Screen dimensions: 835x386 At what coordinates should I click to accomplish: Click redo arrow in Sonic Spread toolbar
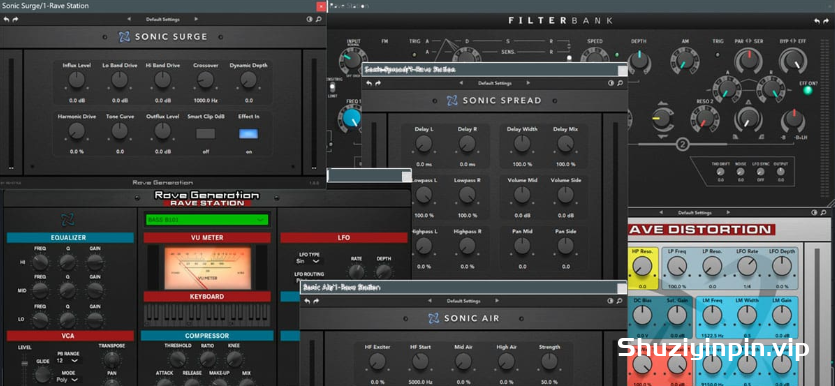click(x=378, y=83)
